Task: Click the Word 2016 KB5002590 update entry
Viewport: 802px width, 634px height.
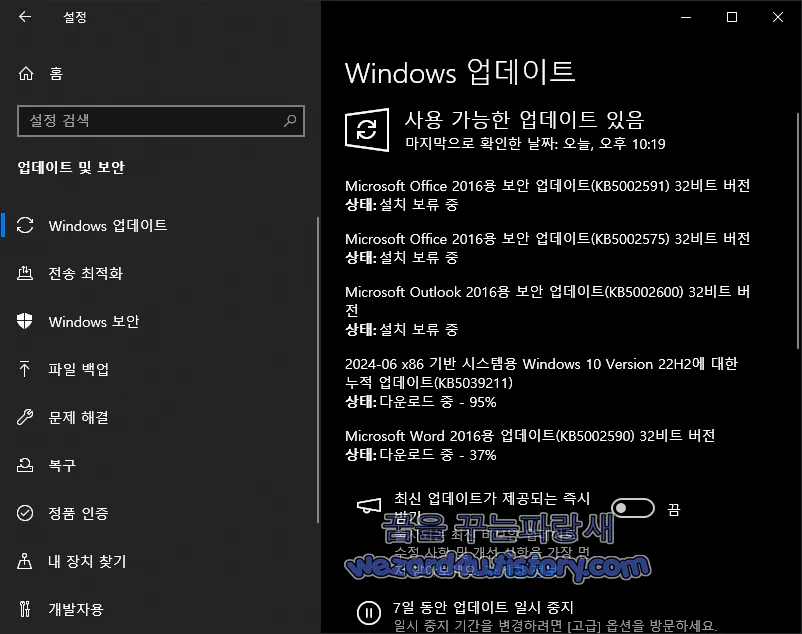Action: tap(530, 445)
